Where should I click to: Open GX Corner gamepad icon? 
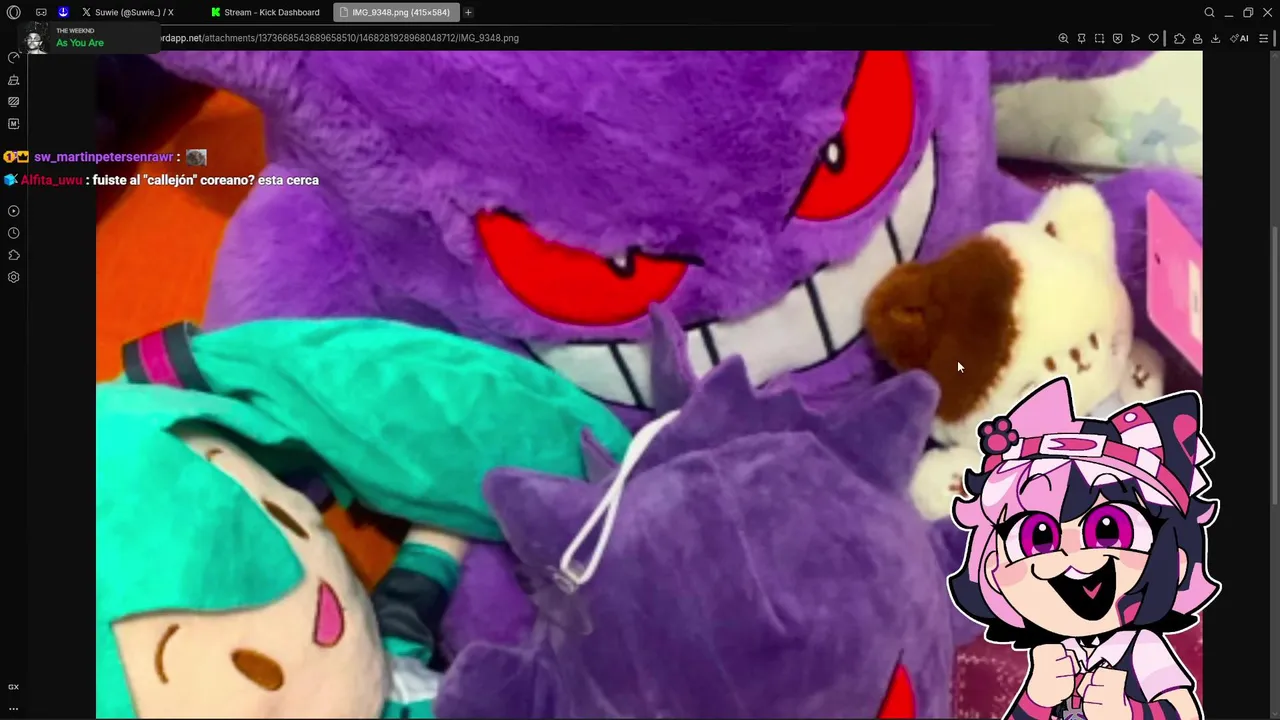click(41, 13)
